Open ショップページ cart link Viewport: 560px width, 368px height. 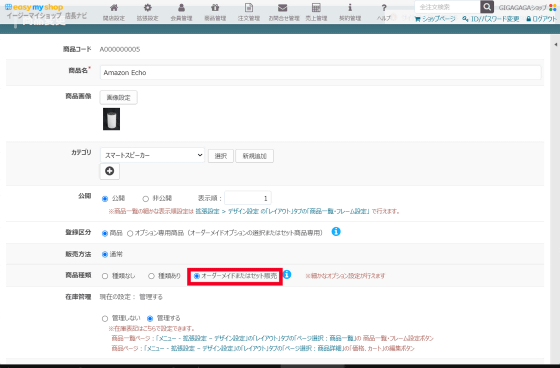point(435,19)
